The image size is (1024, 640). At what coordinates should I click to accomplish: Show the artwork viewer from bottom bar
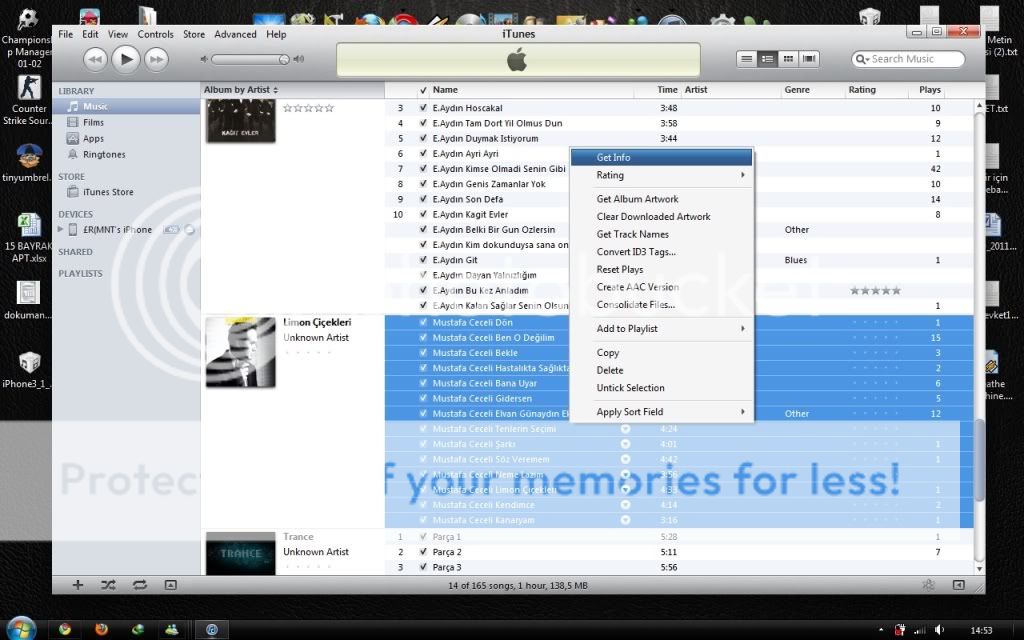click(x=170, y=585)
